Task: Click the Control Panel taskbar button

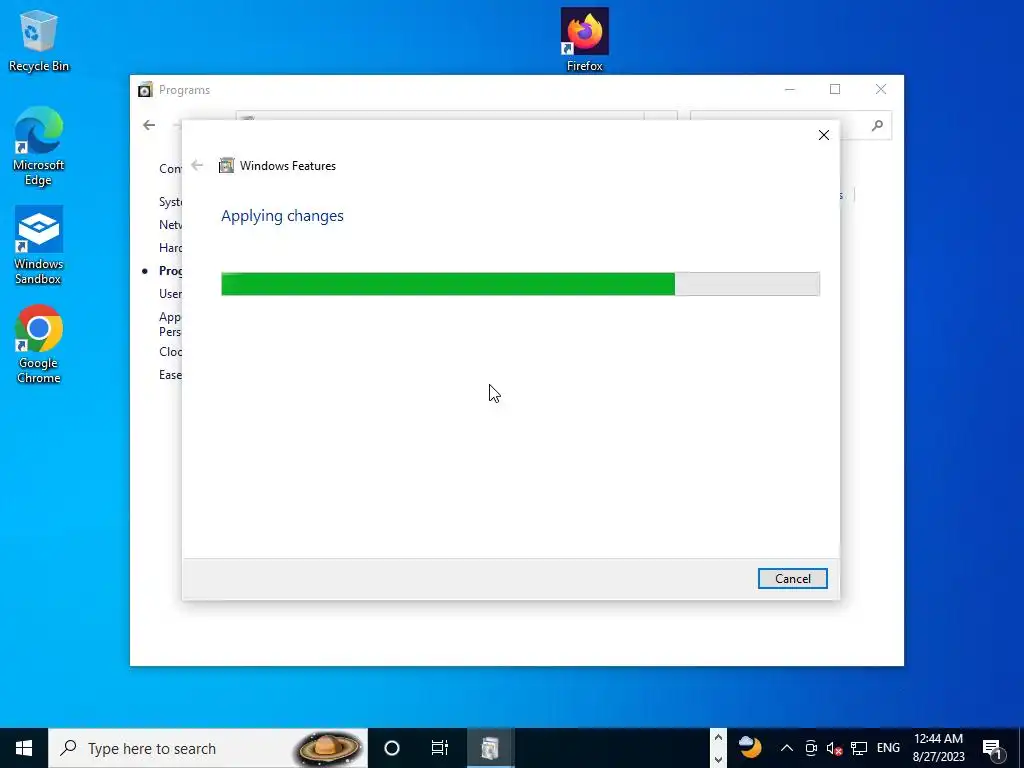Action: click(x=490, y=748)
